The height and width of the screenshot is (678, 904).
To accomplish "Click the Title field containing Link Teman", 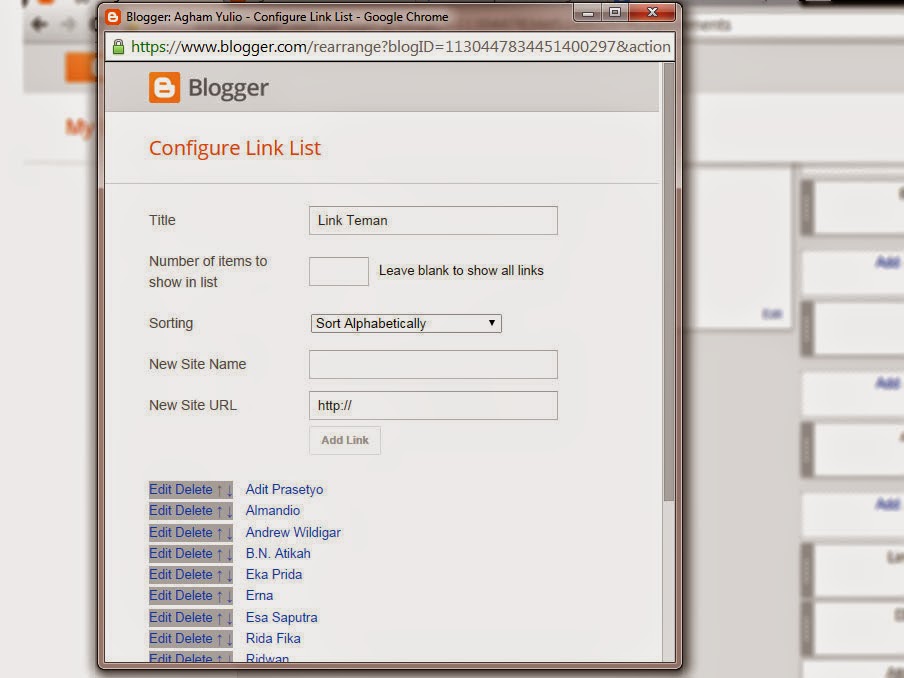I will (433, 221).
